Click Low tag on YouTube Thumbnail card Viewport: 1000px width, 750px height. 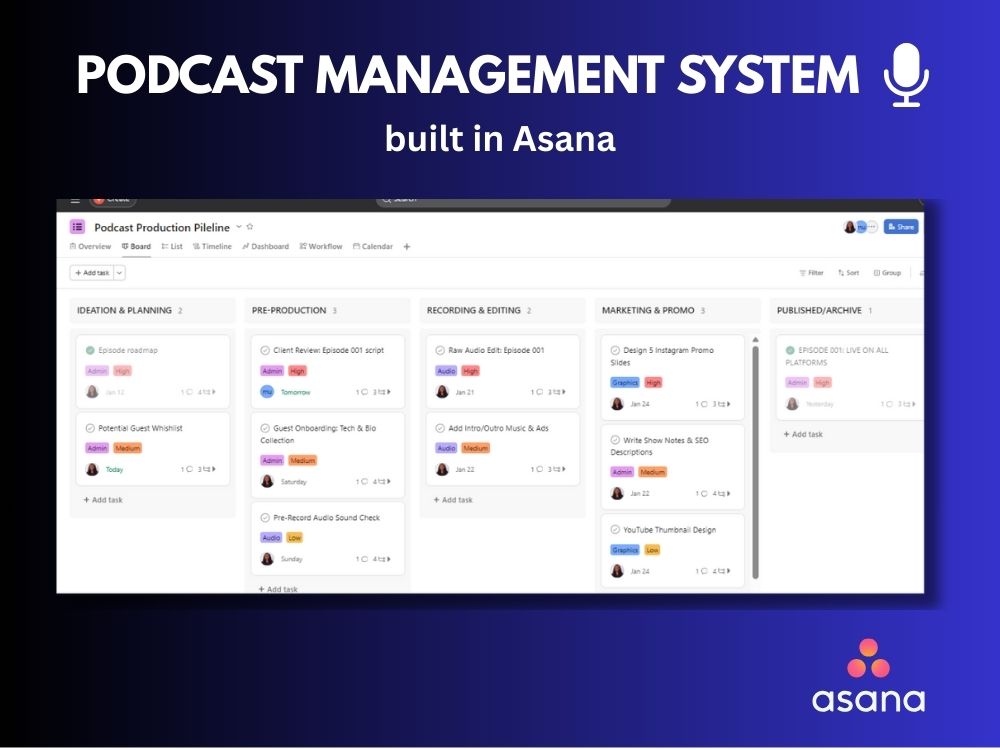point(652,550)
